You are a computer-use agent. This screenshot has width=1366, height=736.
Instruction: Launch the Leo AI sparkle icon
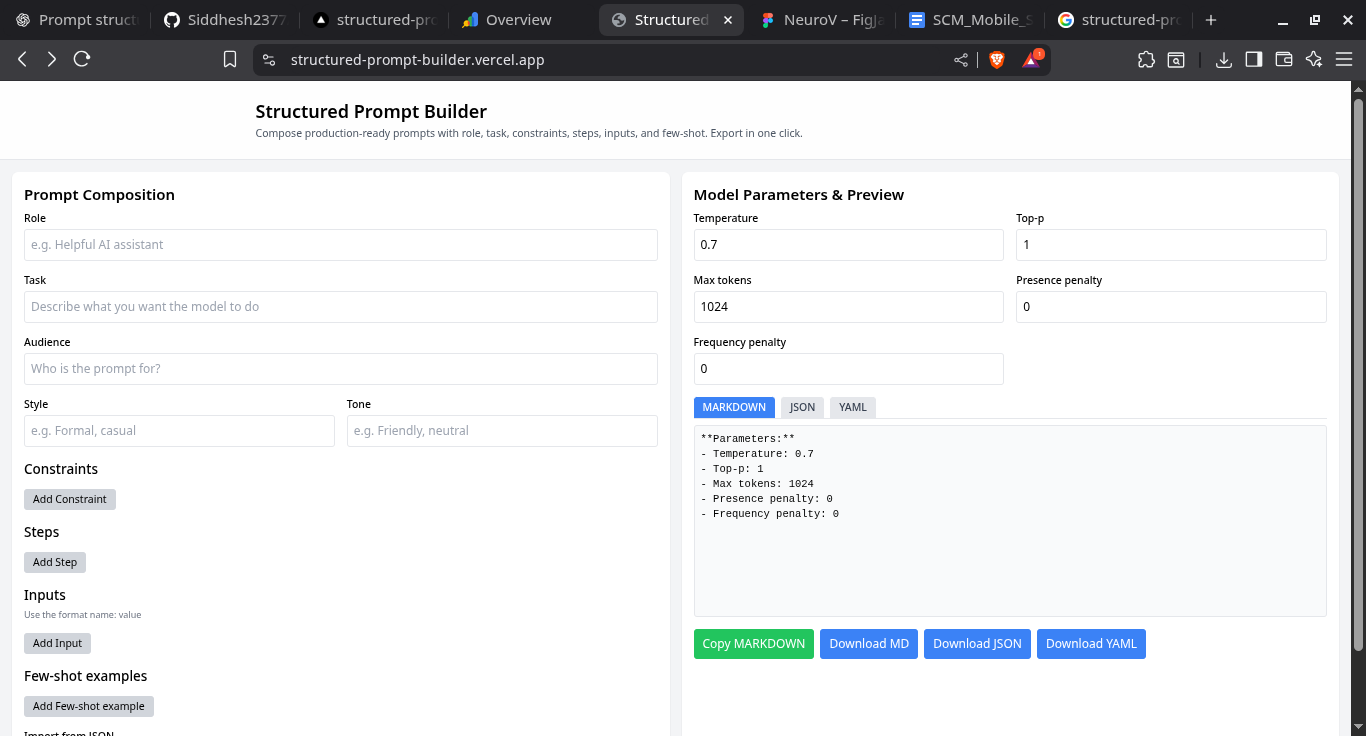pos(1314,60)
